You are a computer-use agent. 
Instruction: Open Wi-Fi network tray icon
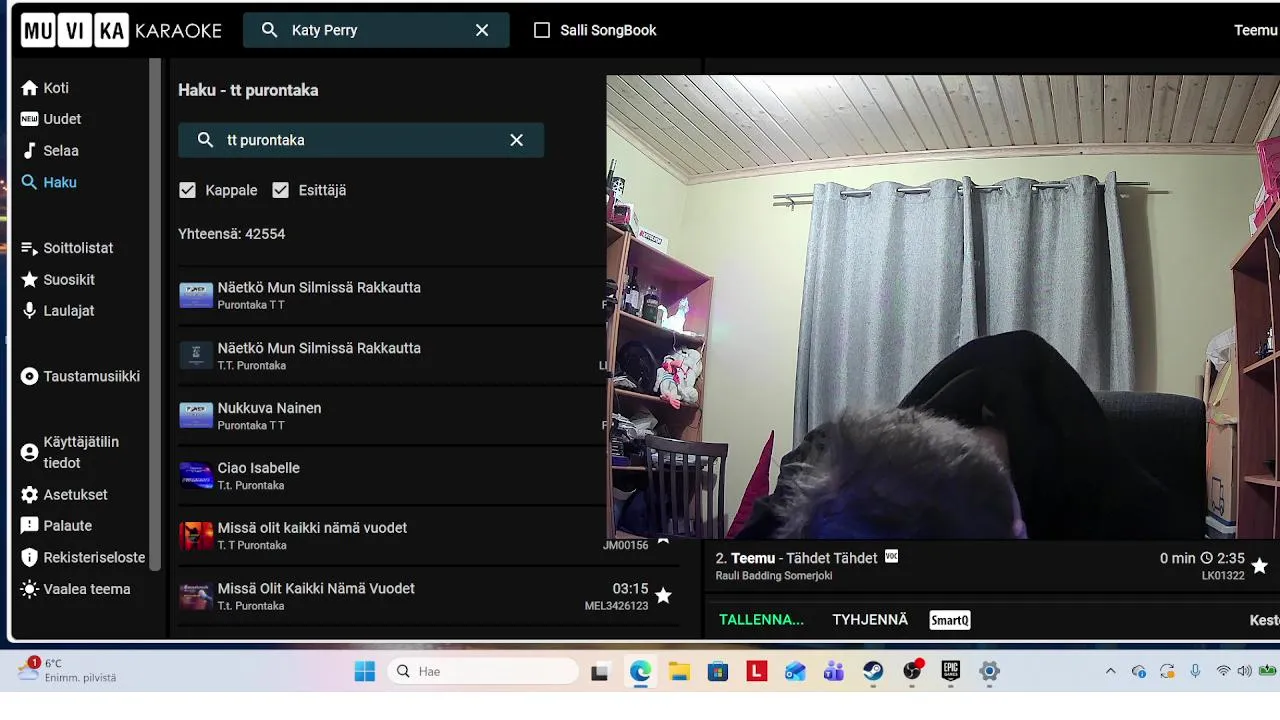tap(1223, 671)
